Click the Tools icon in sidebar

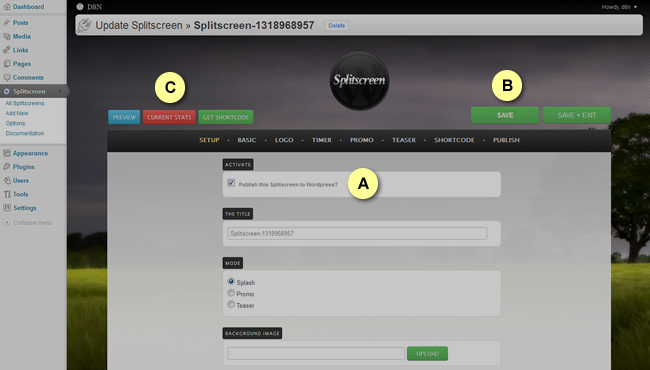pyautogui.click(x=7, y=194)
